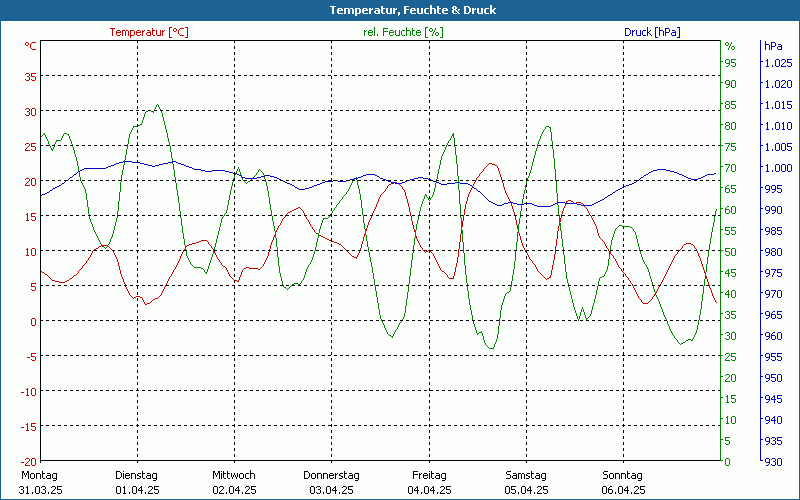
Task: Select the blue 'Druck [hPa]' legend label
Action: (x=652, y=32)
